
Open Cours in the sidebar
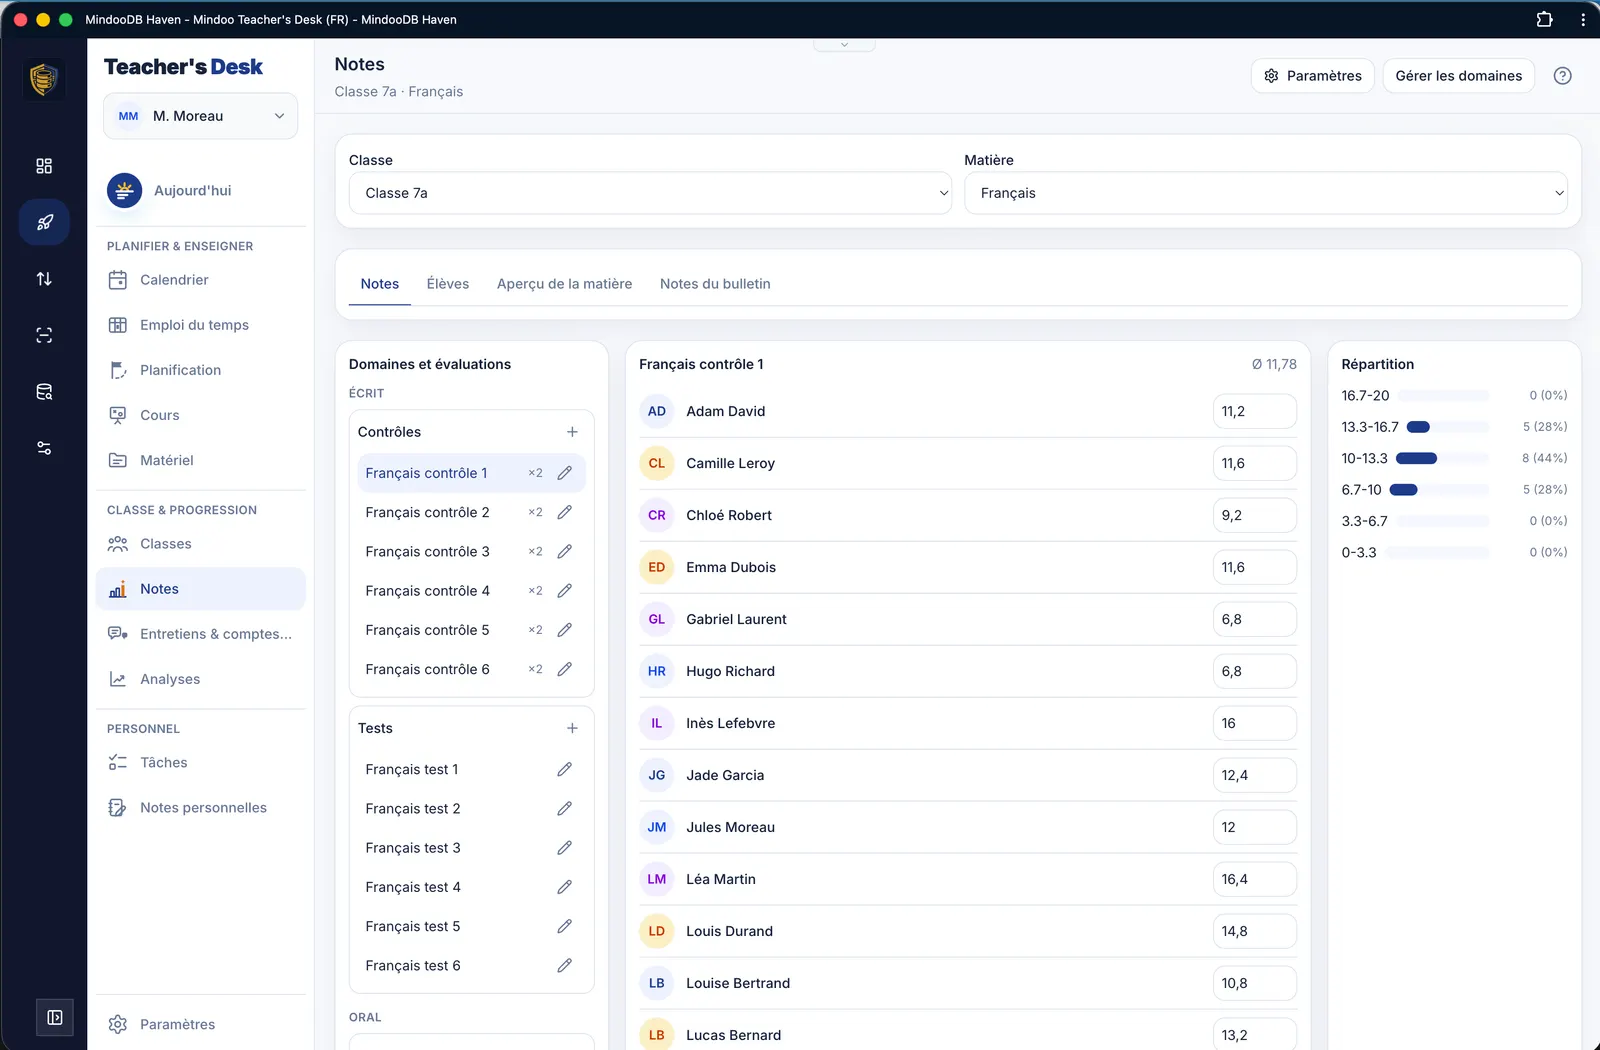click(200, 415)
